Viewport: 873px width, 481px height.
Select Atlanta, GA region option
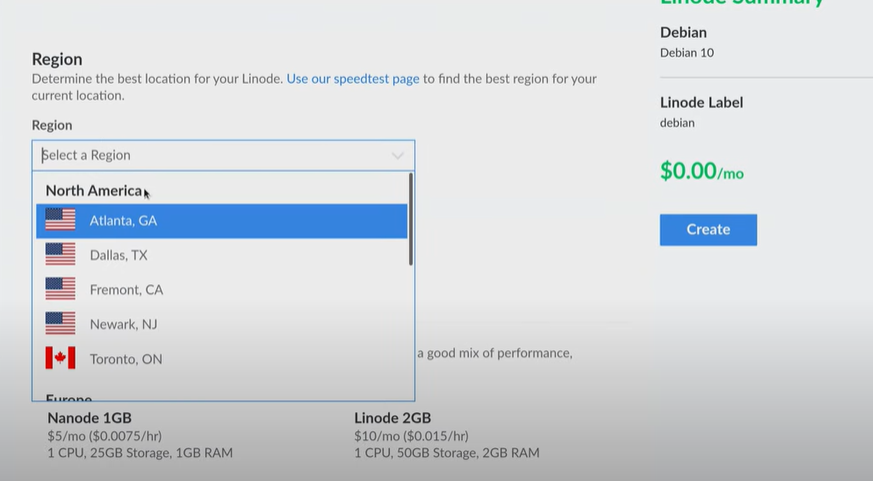(x=222, y=221)
